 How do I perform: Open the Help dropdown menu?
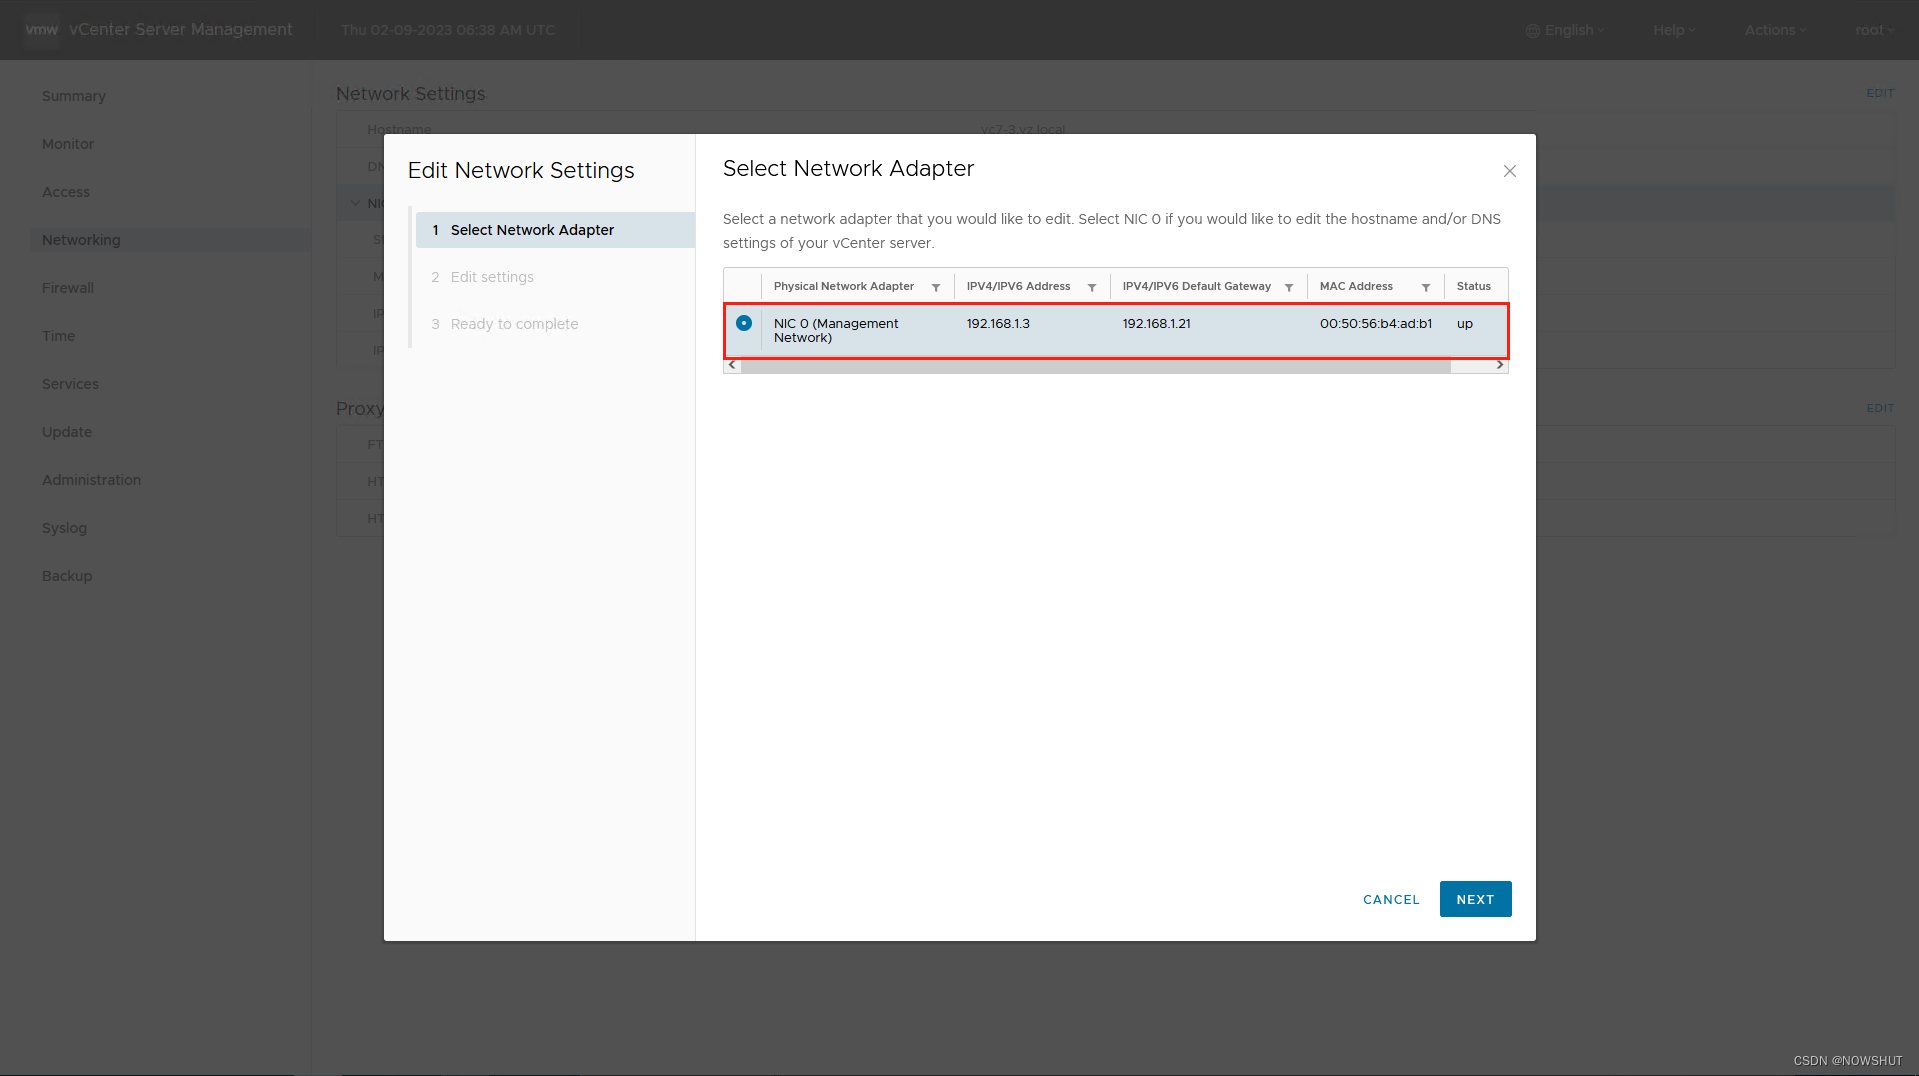point(1674,30)
